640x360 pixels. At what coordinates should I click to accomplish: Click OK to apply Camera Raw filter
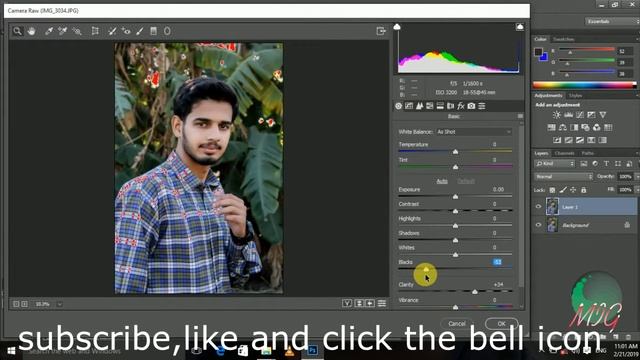pos(501,324)
